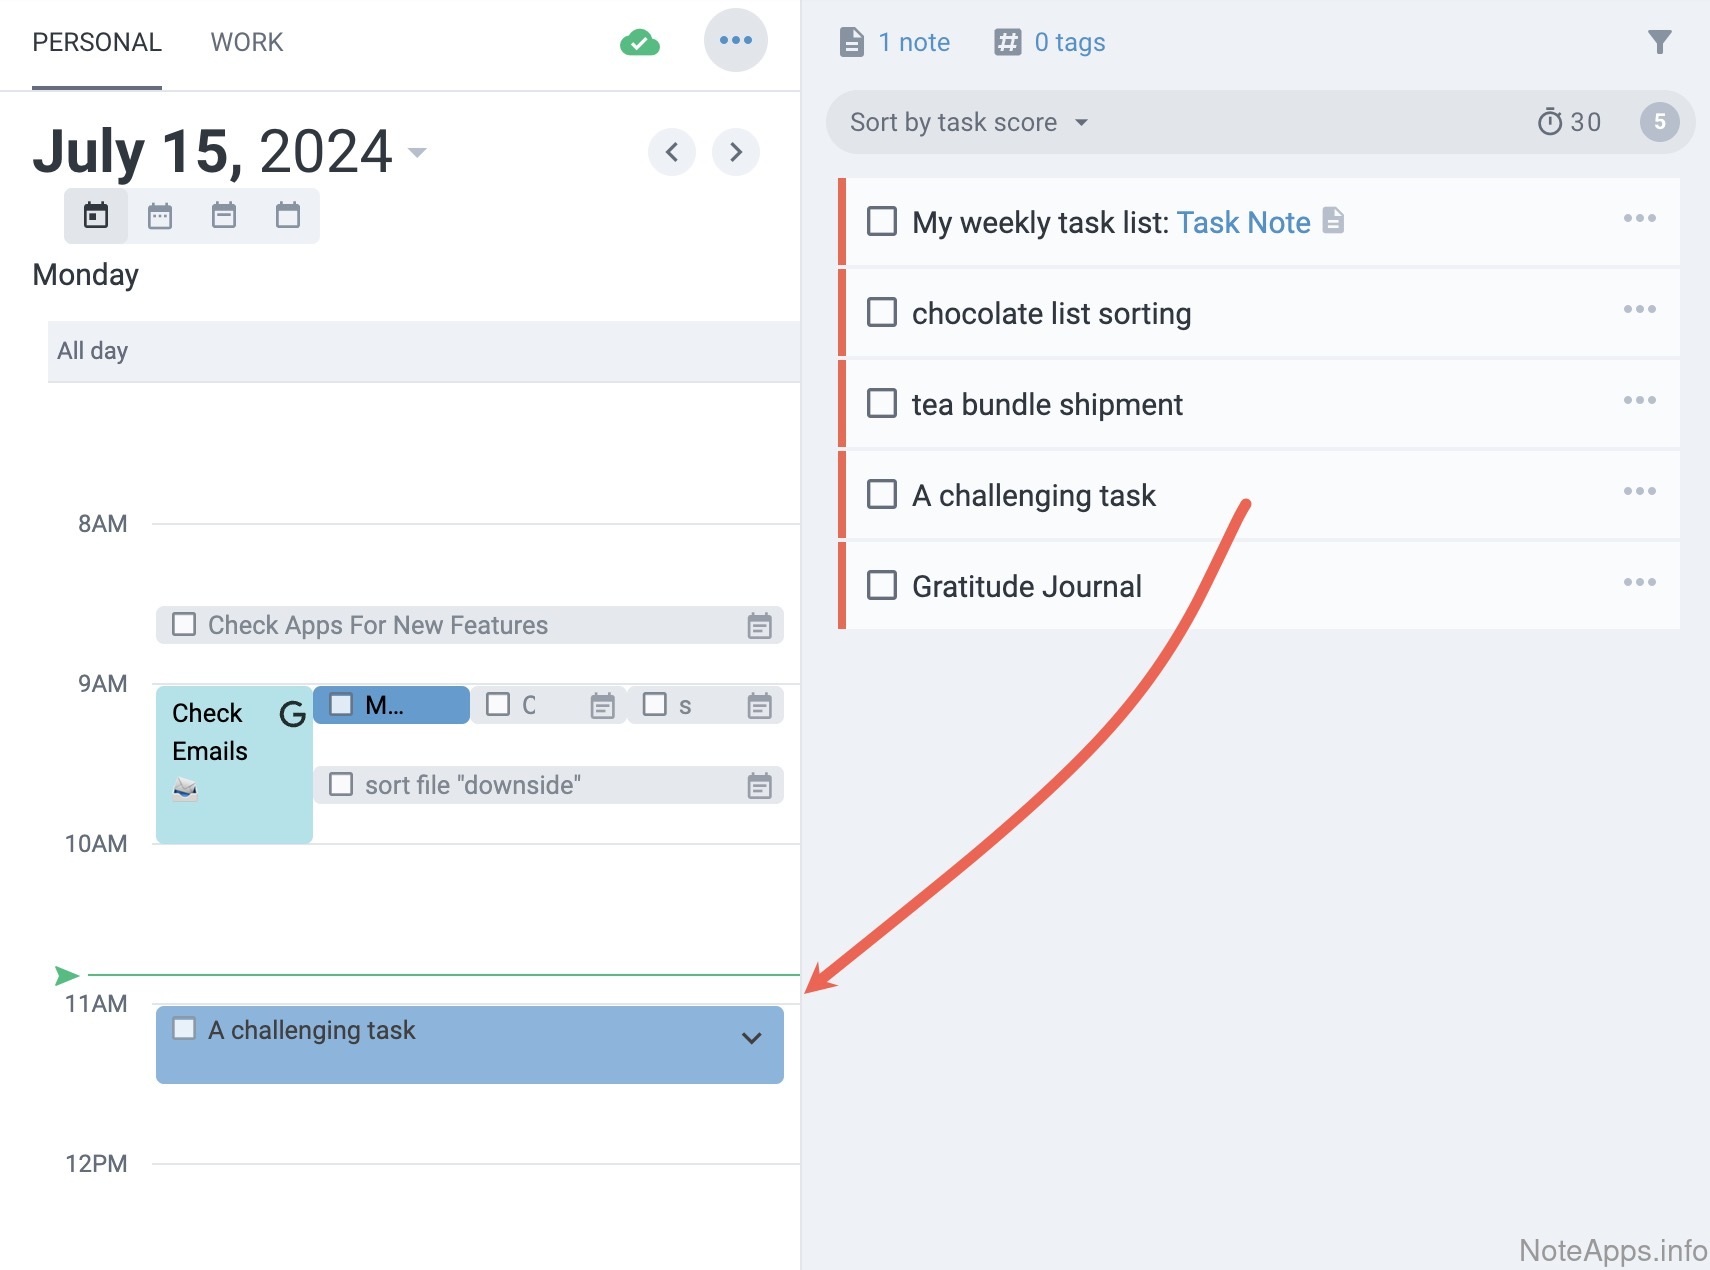This screenshot has height=1270, width=1710.
Task: Open the filter funnel icon
Action: tap(1659, 42)
